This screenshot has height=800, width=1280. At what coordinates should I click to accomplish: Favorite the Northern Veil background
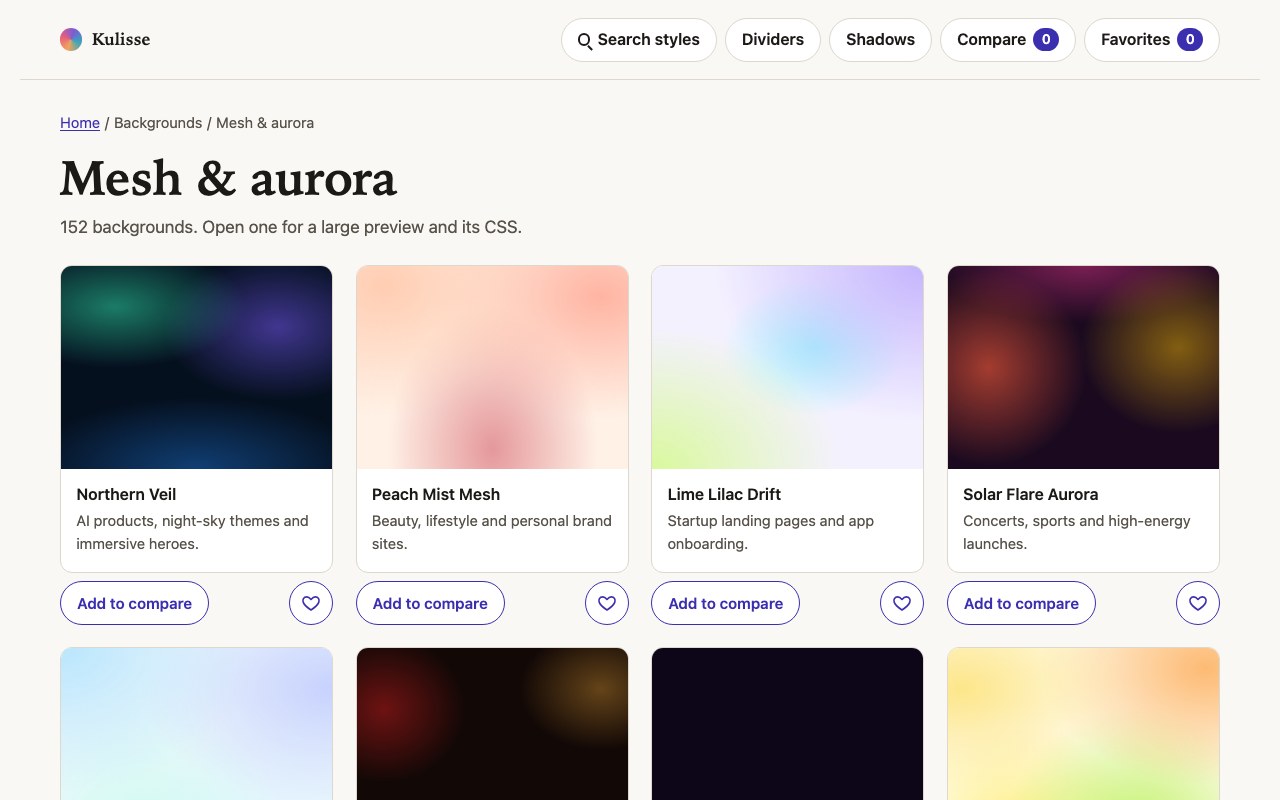tap(311, 603)
